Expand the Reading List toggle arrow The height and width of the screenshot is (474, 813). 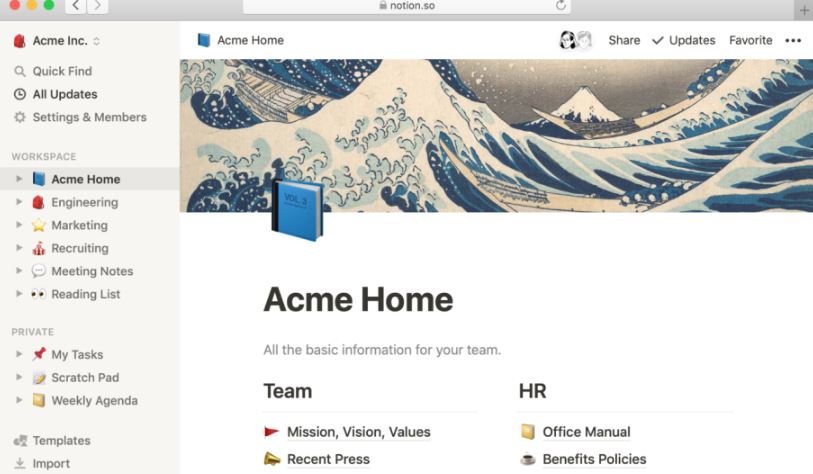(19, 294)
